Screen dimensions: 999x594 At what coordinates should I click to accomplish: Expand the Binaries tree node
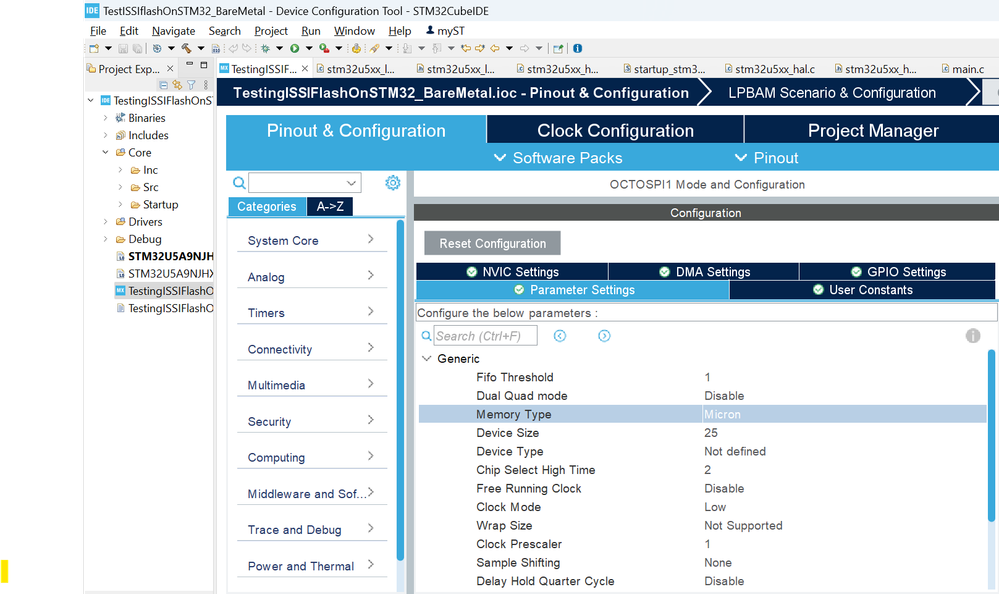point(105,118)
